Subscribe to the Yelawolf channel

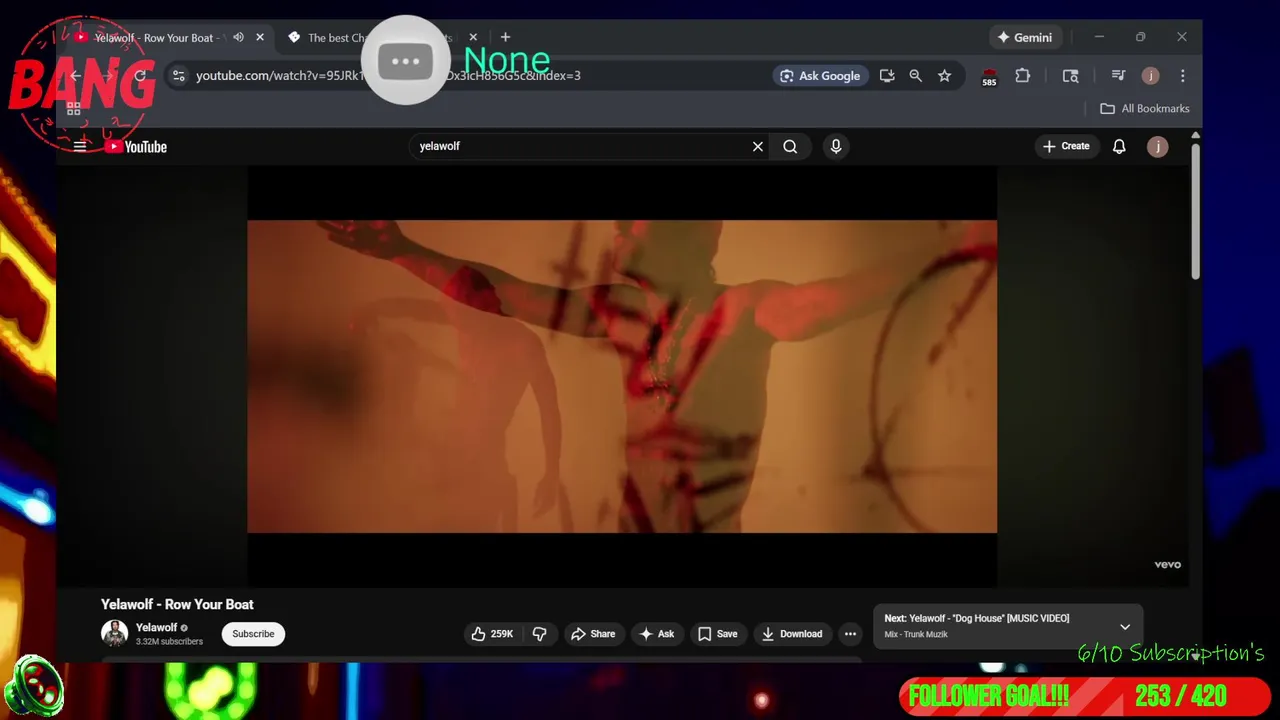coord(253,634)
